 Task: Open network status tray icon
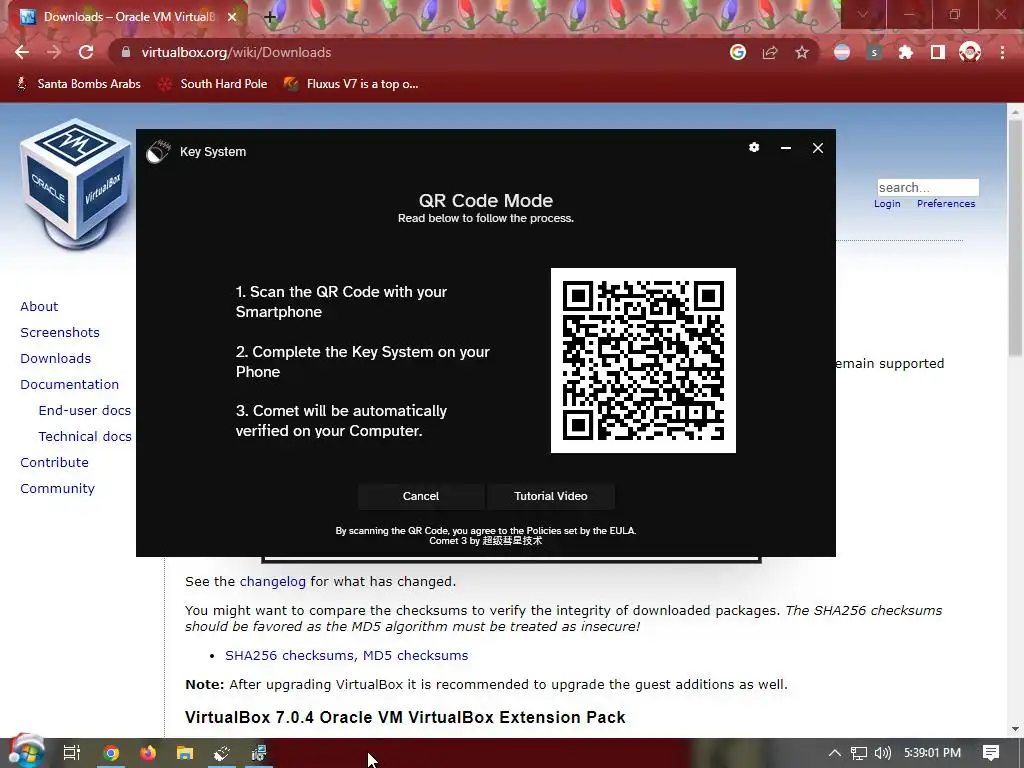click(x=859, y=753)
